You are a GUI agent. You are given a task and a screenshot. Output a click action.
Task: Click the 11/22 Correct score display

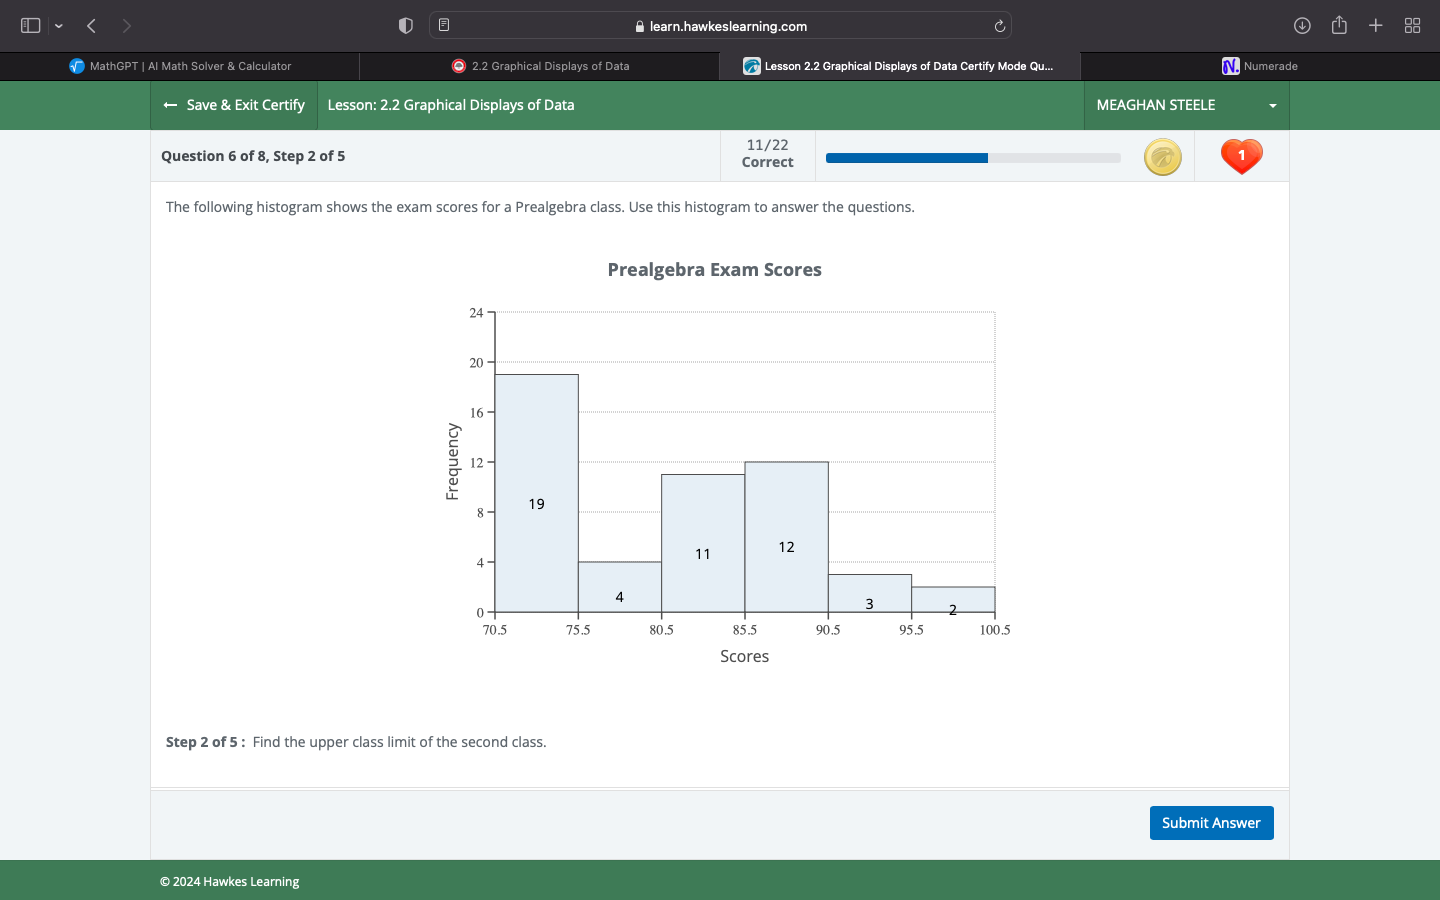click(767, 155)
